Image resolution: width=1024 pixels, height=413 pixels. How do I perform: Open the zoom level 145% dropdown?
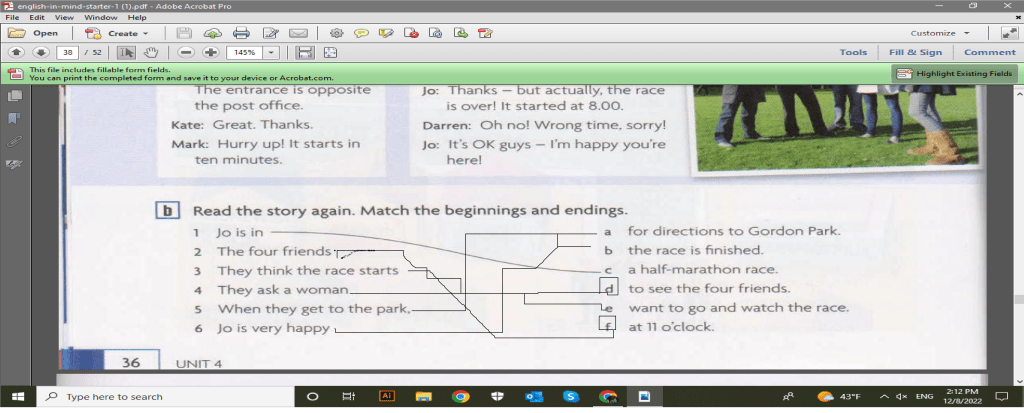coord(272,52)
